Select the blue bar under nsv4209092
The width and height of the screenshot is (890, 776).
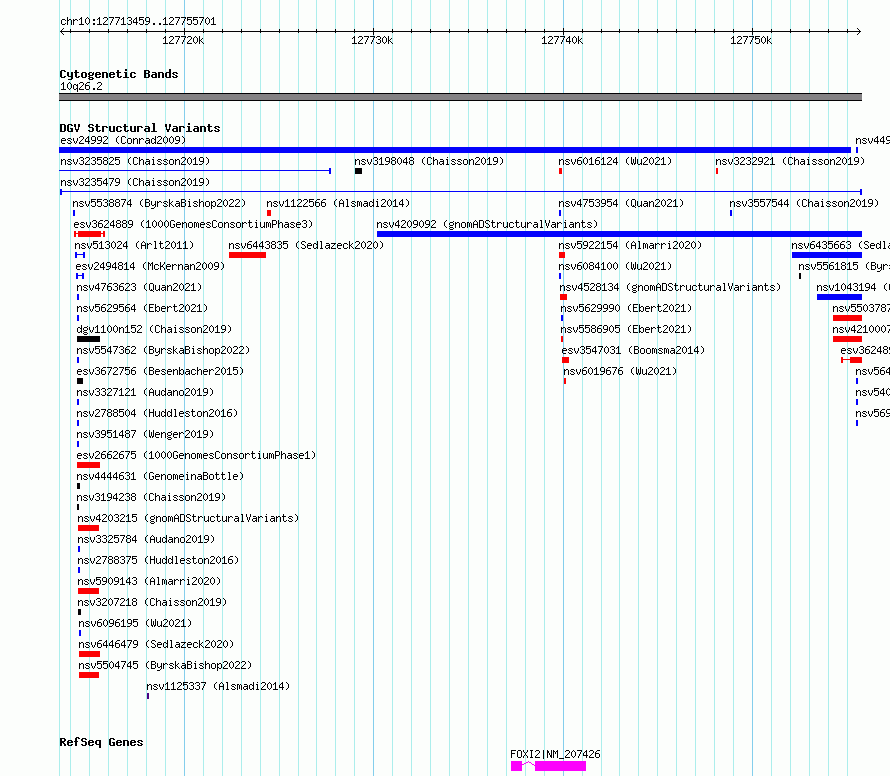point(619,234)
